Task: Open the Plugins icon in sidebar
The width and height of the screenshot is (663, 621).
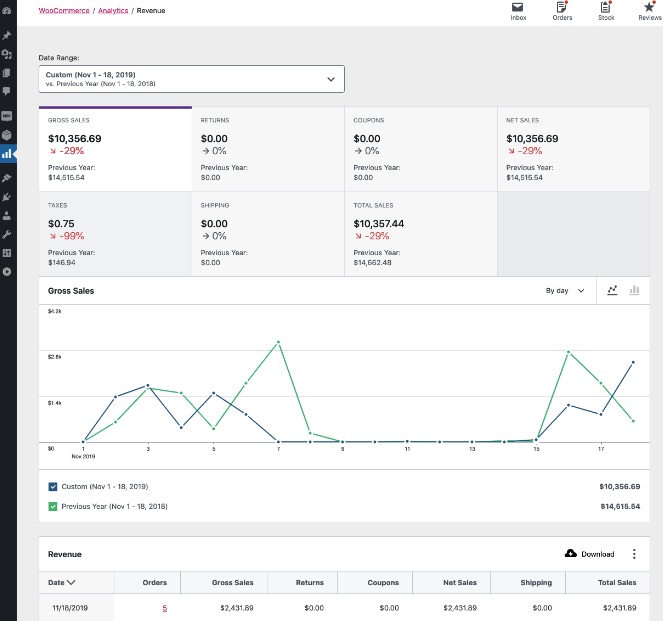Action: [6, 197]
